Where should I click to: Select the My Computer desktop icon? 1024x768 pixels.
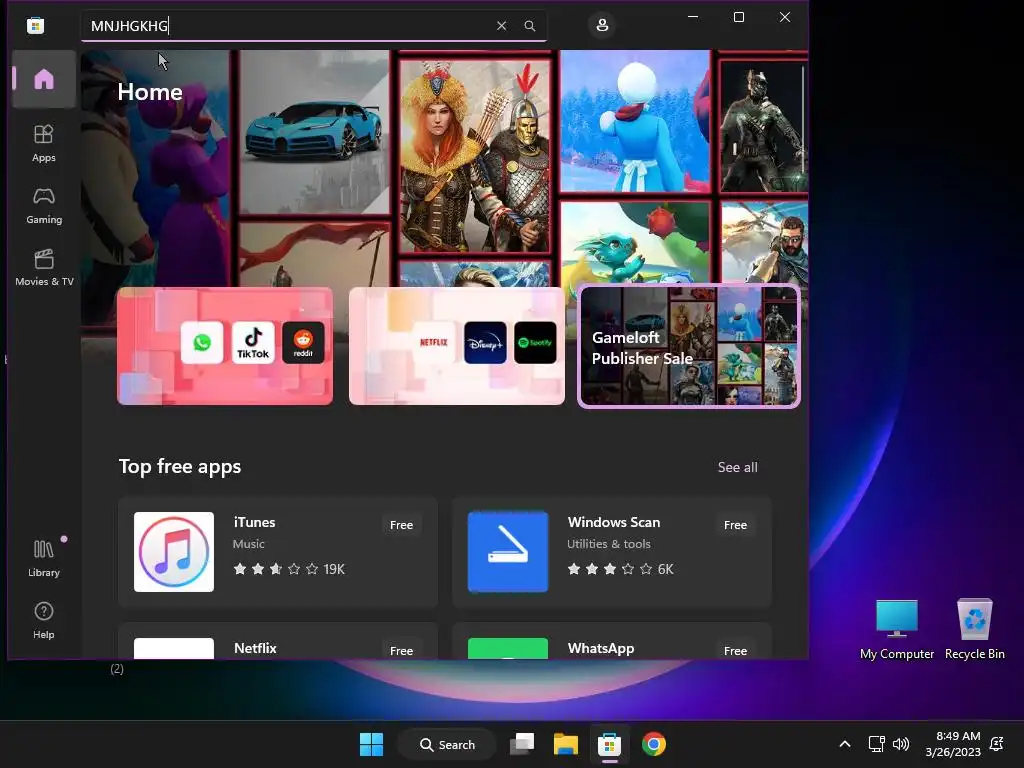point(897,630)
